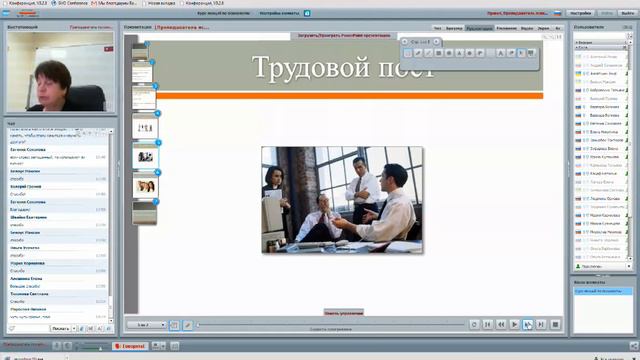The width and height of the screenshot is (640, 360).
Task: Open Настройки комнаты link in top bar
Action: (x=279, y=13)
